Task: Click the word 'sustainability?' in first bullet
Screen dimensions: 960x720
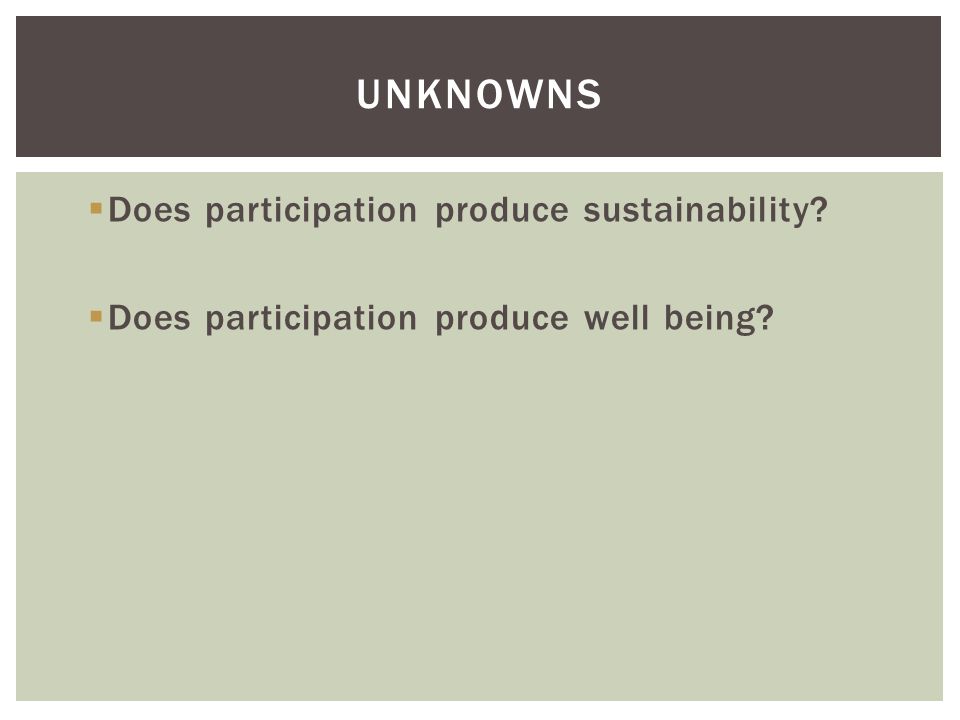Action: tap(705, 211)
